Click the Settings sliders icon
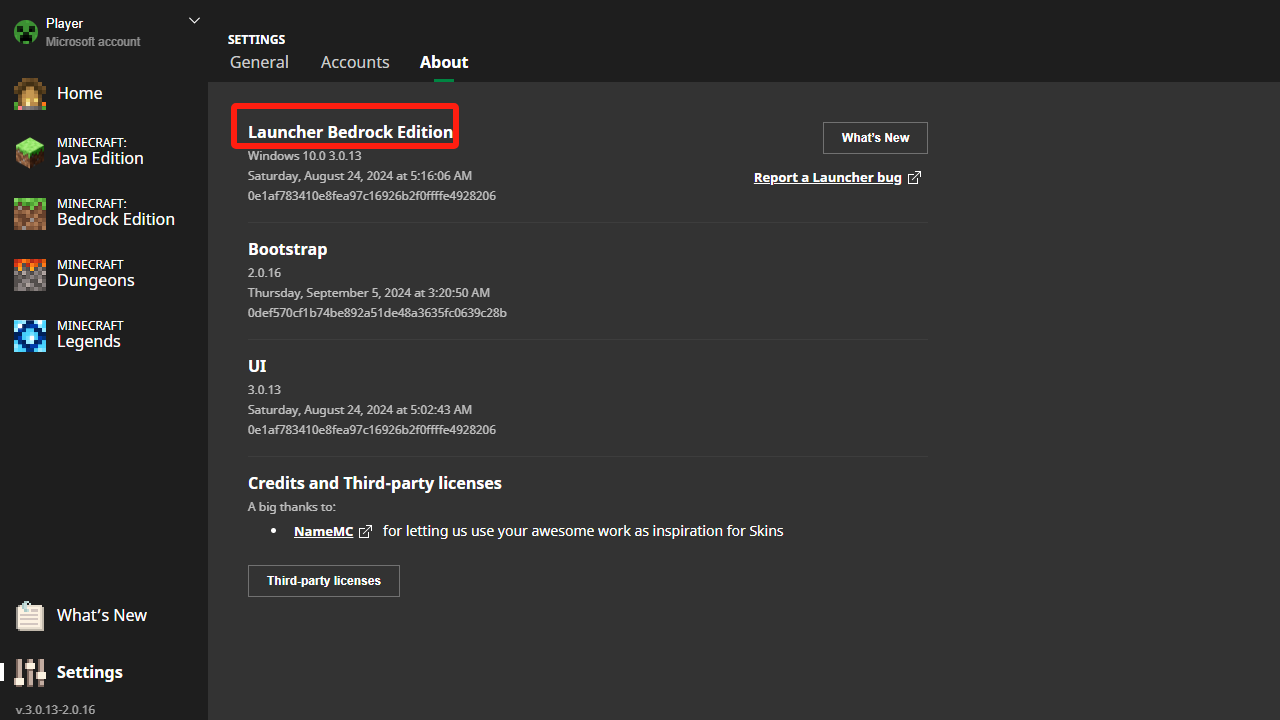This screenshot has width=1280, height=720. point(30,672)
